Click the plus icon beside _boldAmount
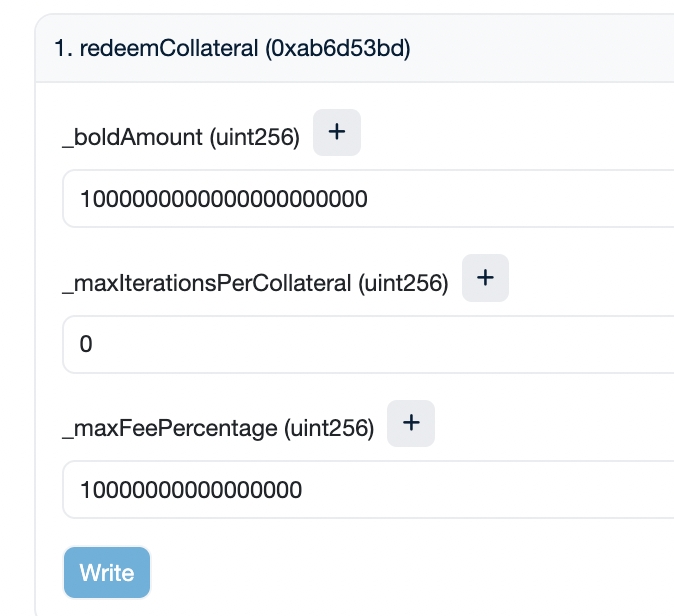Screen dimensions: 674x616 point(337,134)
